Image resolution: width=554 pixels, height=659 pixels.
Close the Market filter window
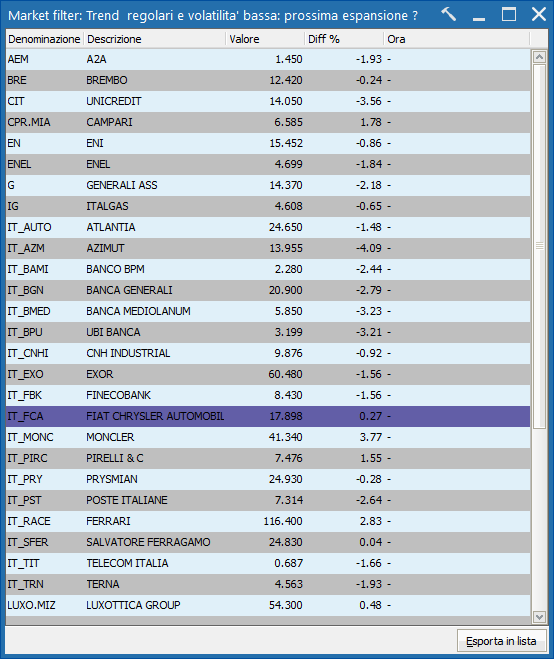[538, 15]
